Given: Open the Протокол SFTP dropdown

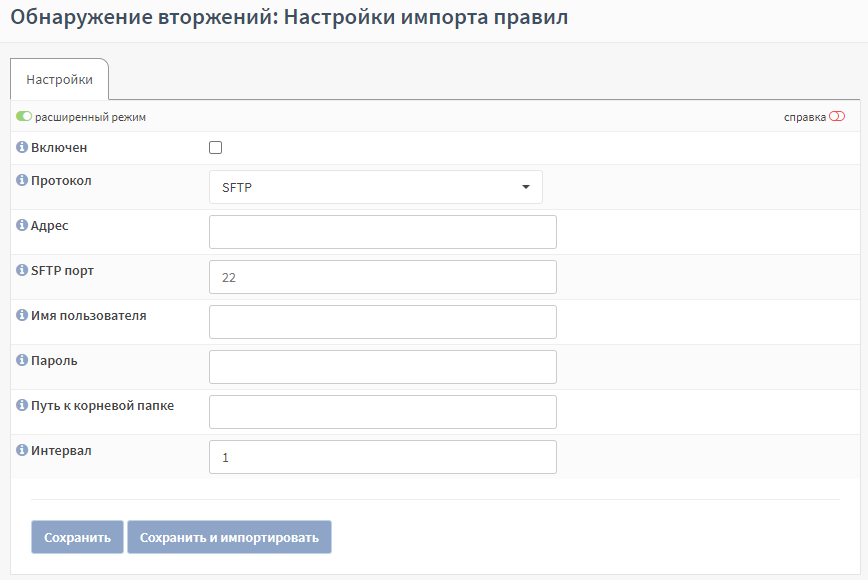Looking at the screenshot, I should (376, 187).
